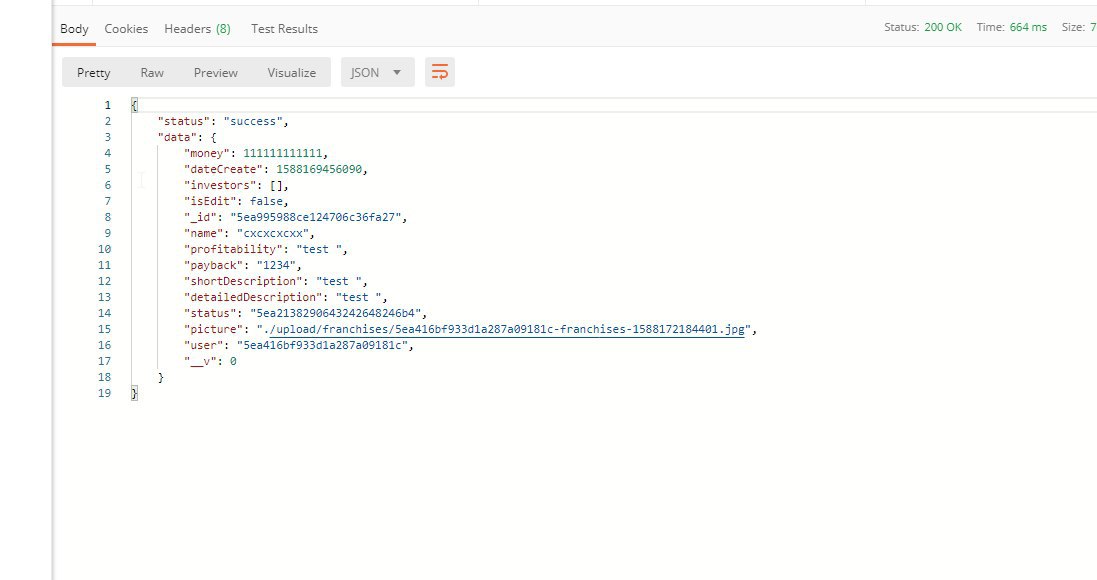This screenshot has height=580, width=1097.
Task: Click the "5ea2138290643242648246b4" status value
Action: point(336,313)
